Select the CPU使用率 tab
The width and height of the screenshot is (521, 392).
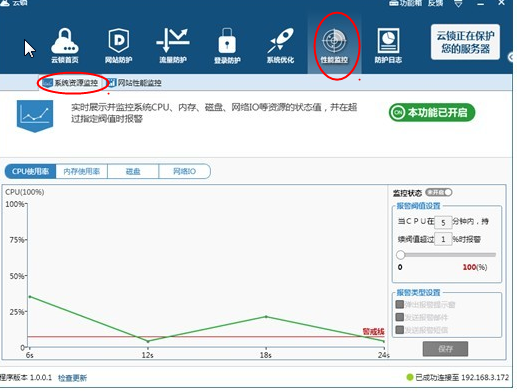coord(30,171)
